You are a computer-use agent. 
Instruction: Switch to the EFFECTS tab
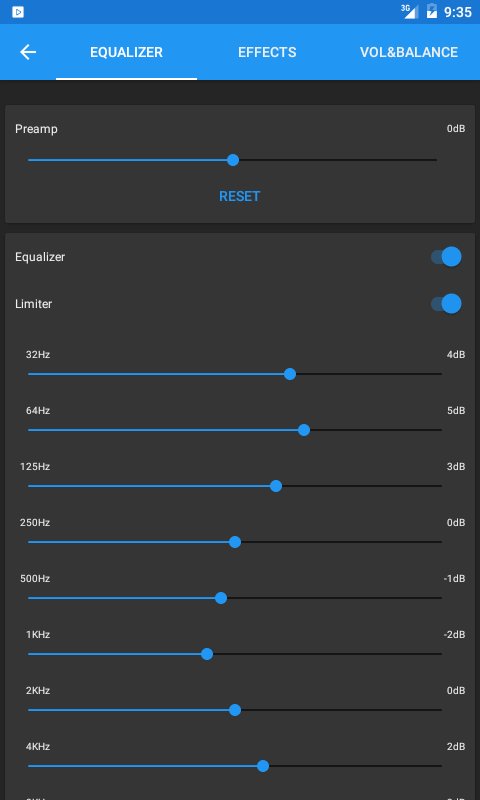pos(267,52)
